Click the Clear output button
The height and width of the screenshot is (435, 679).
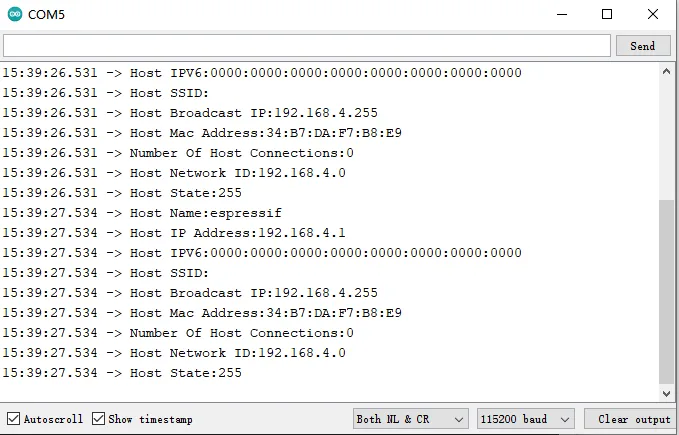(x=631, y=419)
